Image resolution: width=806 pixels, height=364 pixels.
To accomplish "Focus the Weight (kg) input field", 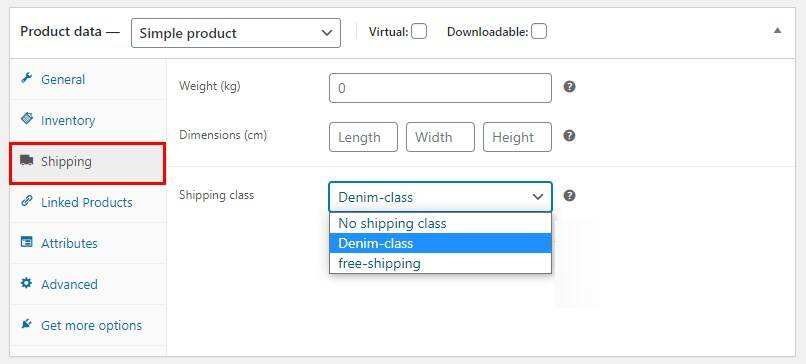I will [x=440, y=88].
